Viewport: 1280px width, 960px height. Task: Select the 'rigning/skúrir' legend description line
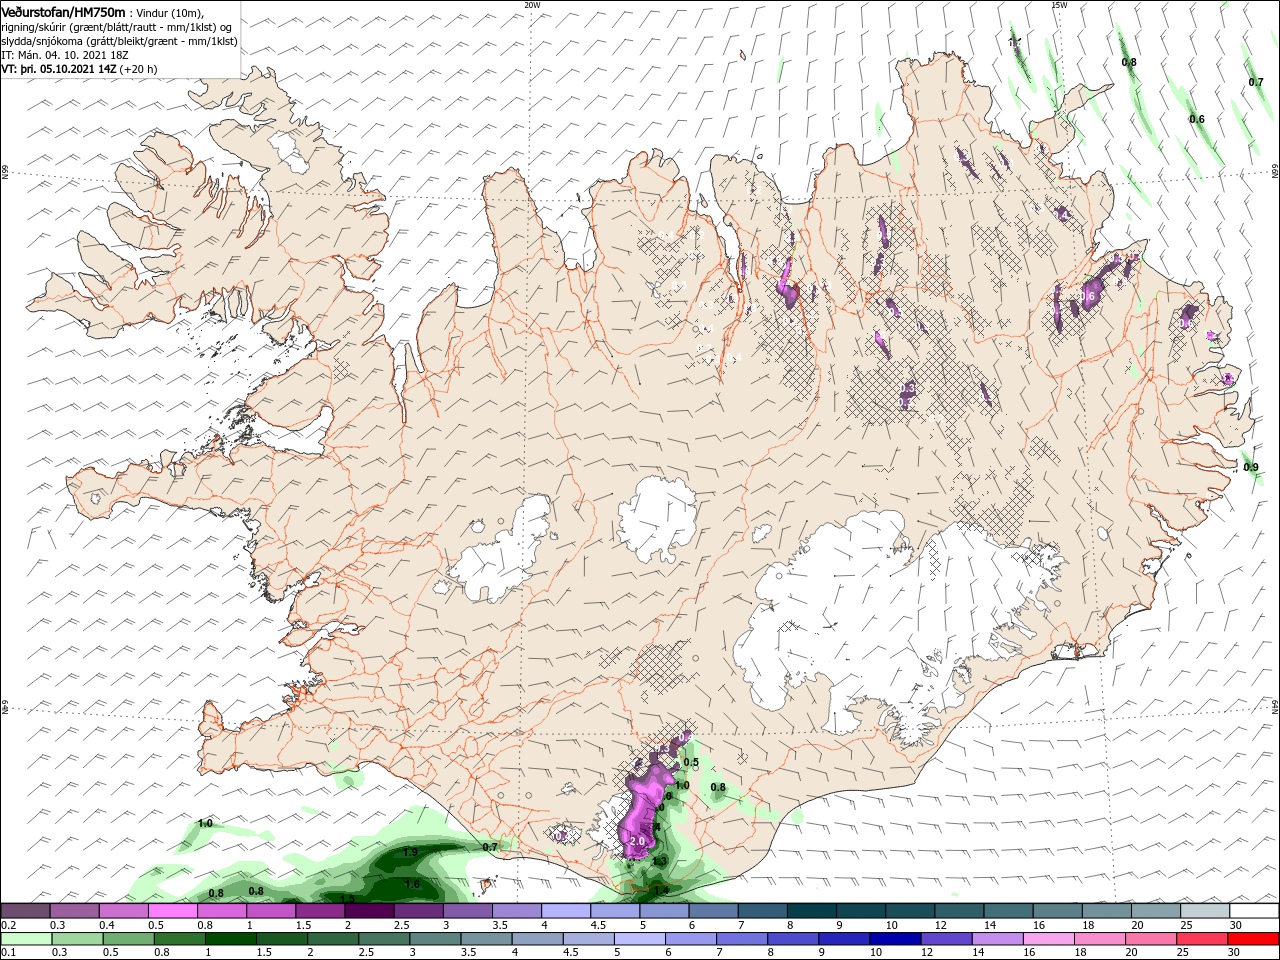coord(117,27)
